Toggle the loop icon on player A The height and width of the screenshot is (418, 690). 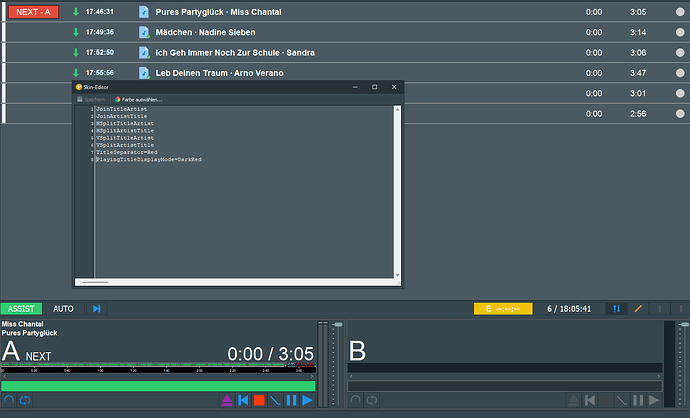(x=24, y=401)
